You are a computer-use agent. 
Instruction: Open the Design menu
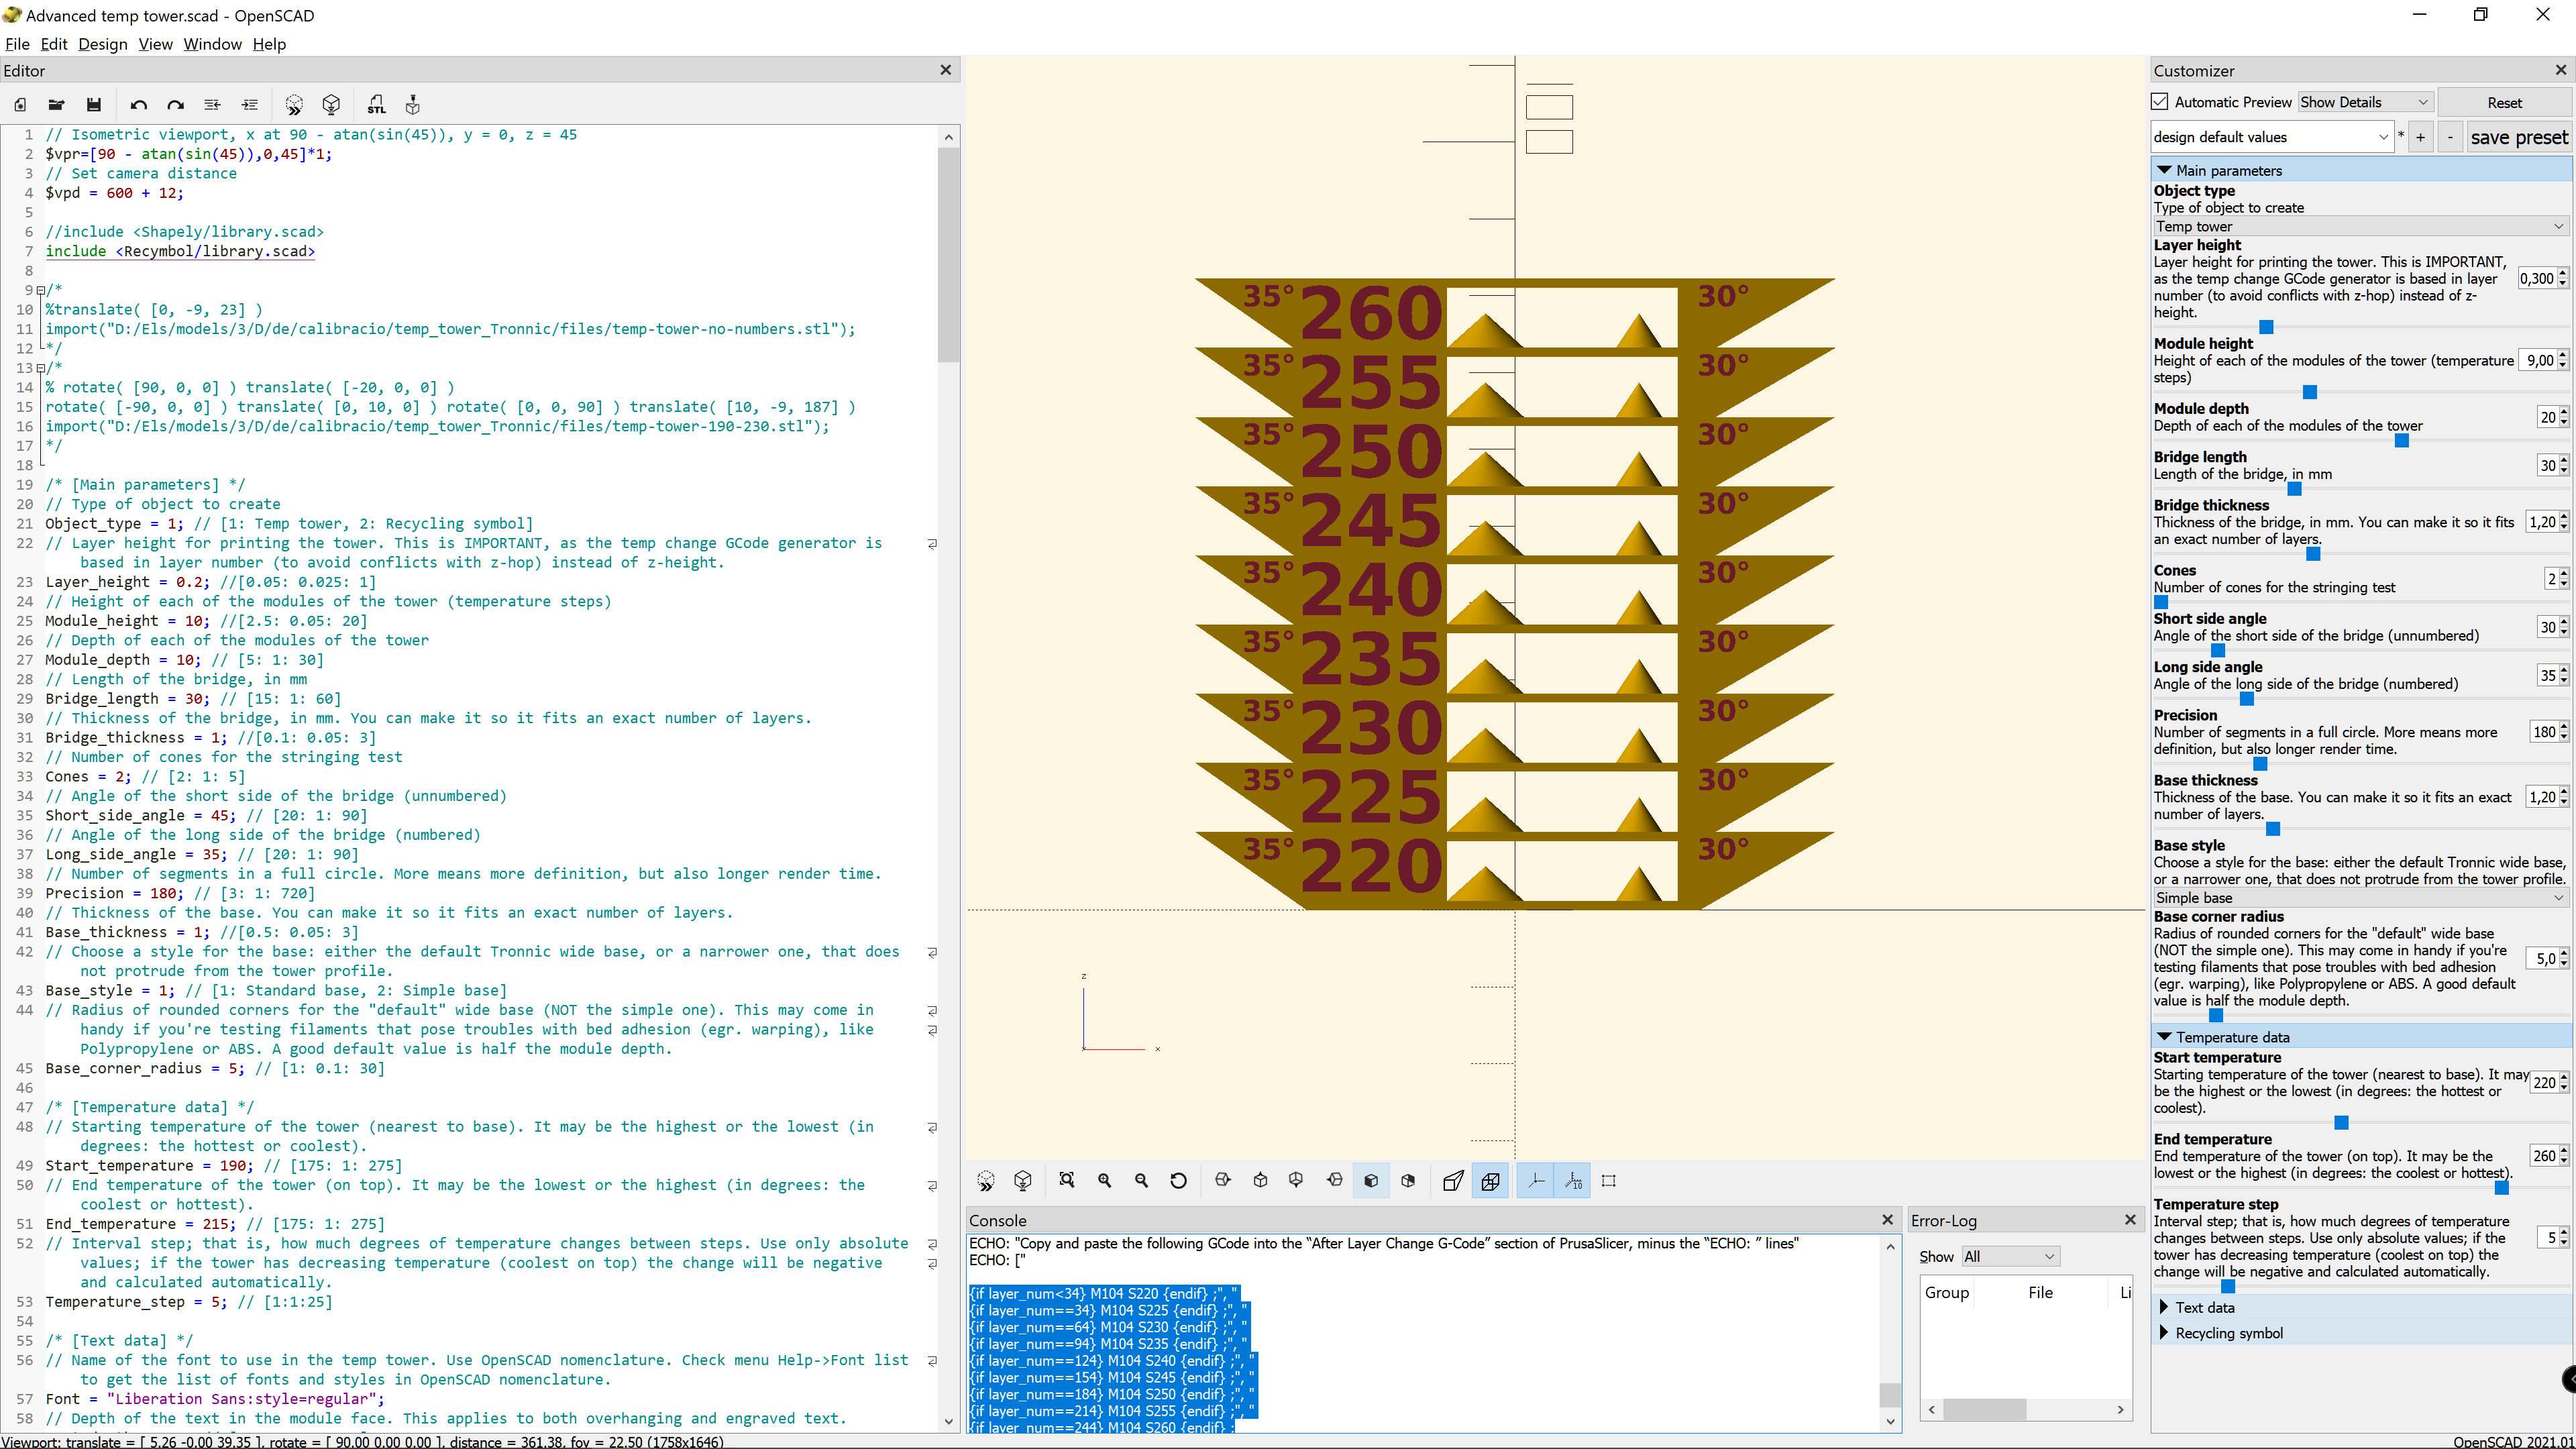102,44
